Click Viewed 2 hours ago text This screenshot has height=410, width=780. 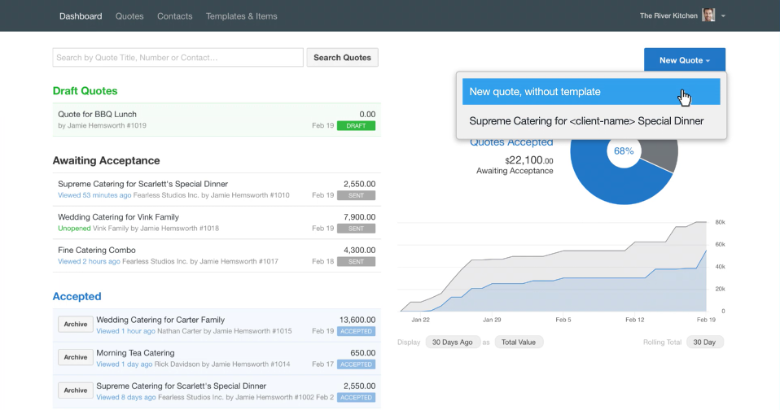coord(89,261)
